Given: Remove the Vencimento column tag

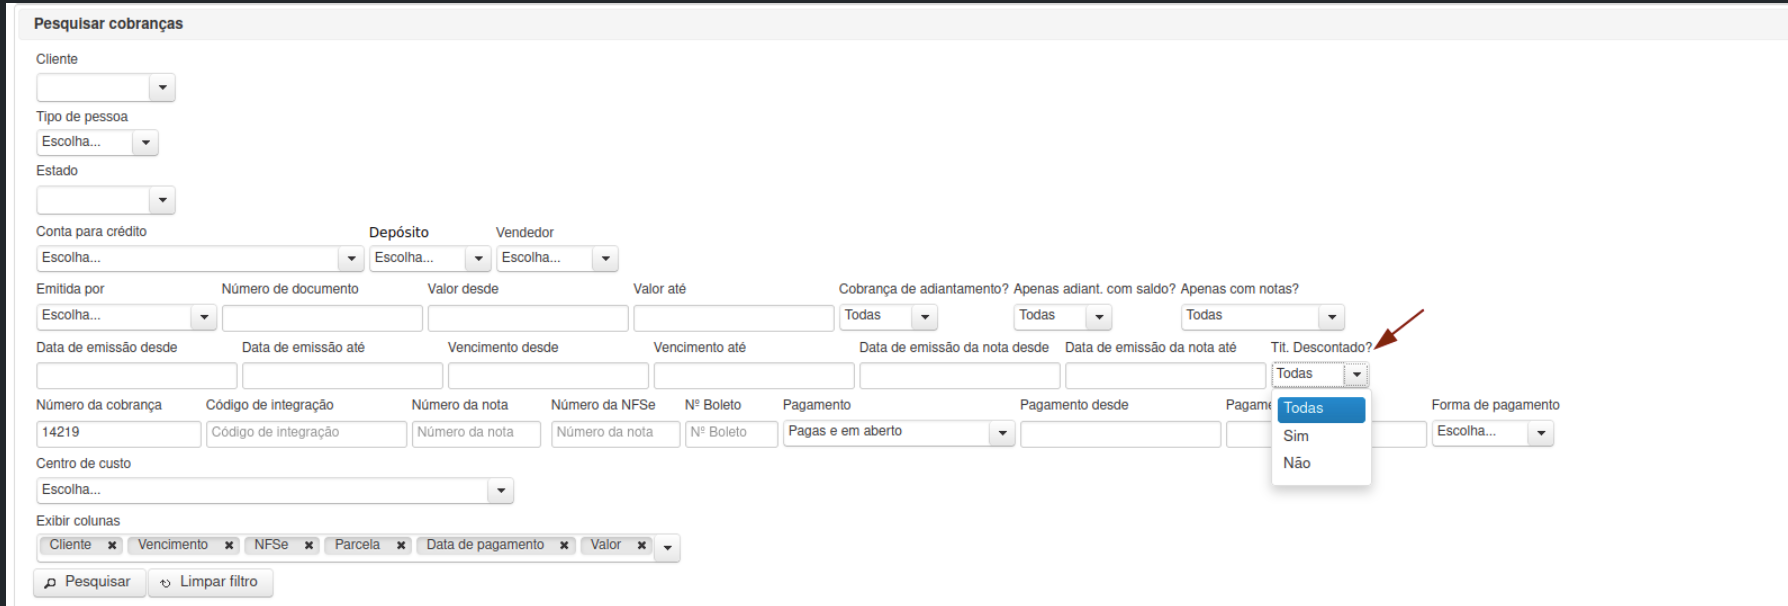Looking at the screenshot, I should click(x=229, y=545).
